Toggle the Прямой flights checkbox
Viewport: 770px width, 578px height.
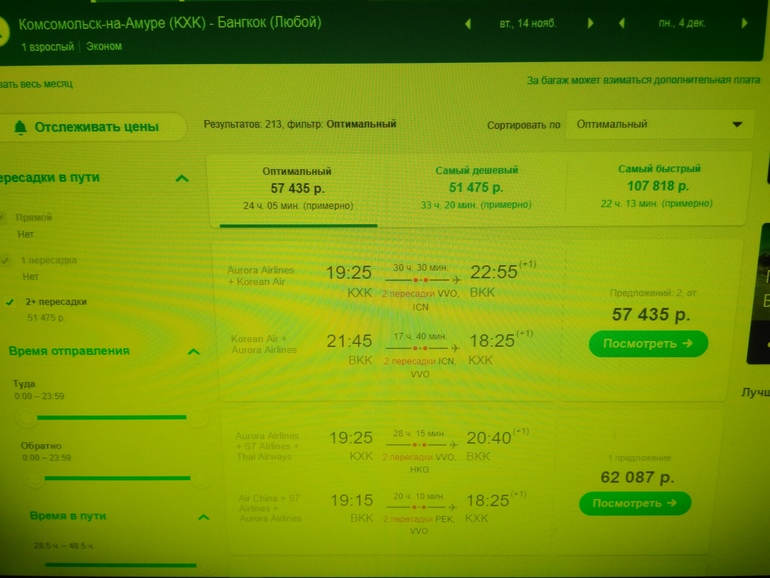(x=3, y=217)
